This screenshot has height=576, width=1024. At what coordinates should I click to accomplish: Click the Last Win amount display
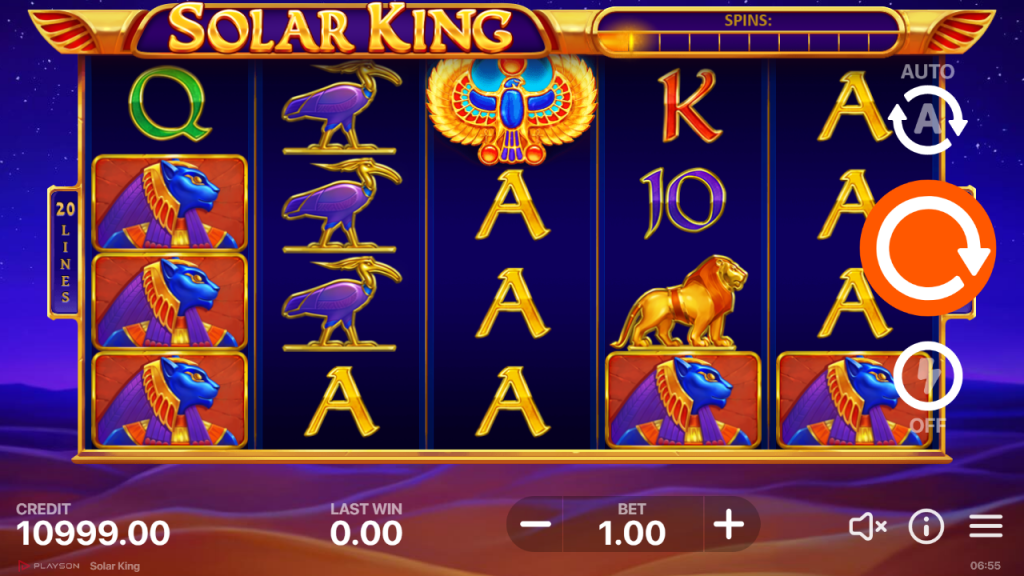(x=366, y=534)
